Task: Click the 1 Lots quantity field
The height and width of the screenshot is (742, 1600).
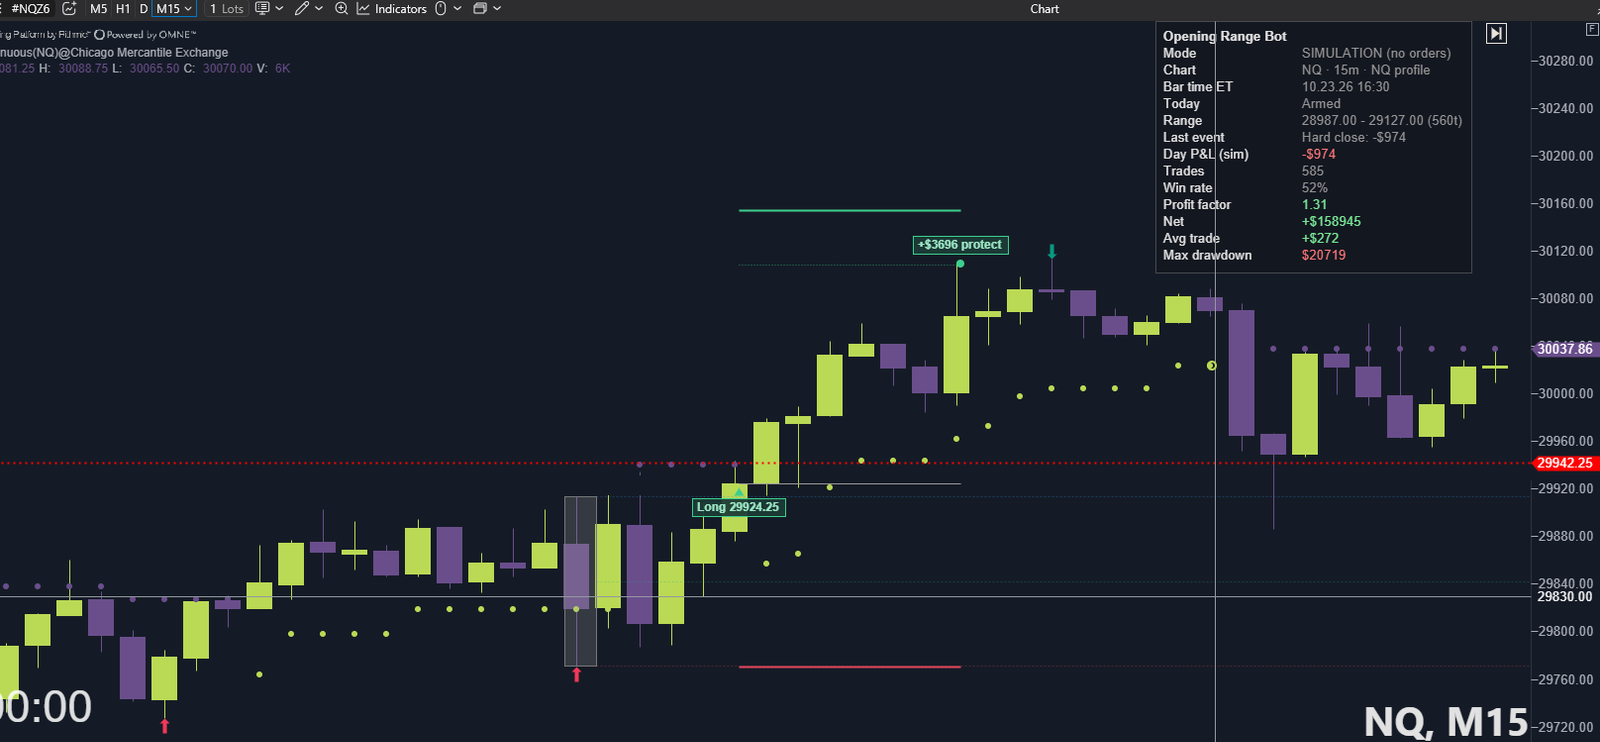Action: 226,8
